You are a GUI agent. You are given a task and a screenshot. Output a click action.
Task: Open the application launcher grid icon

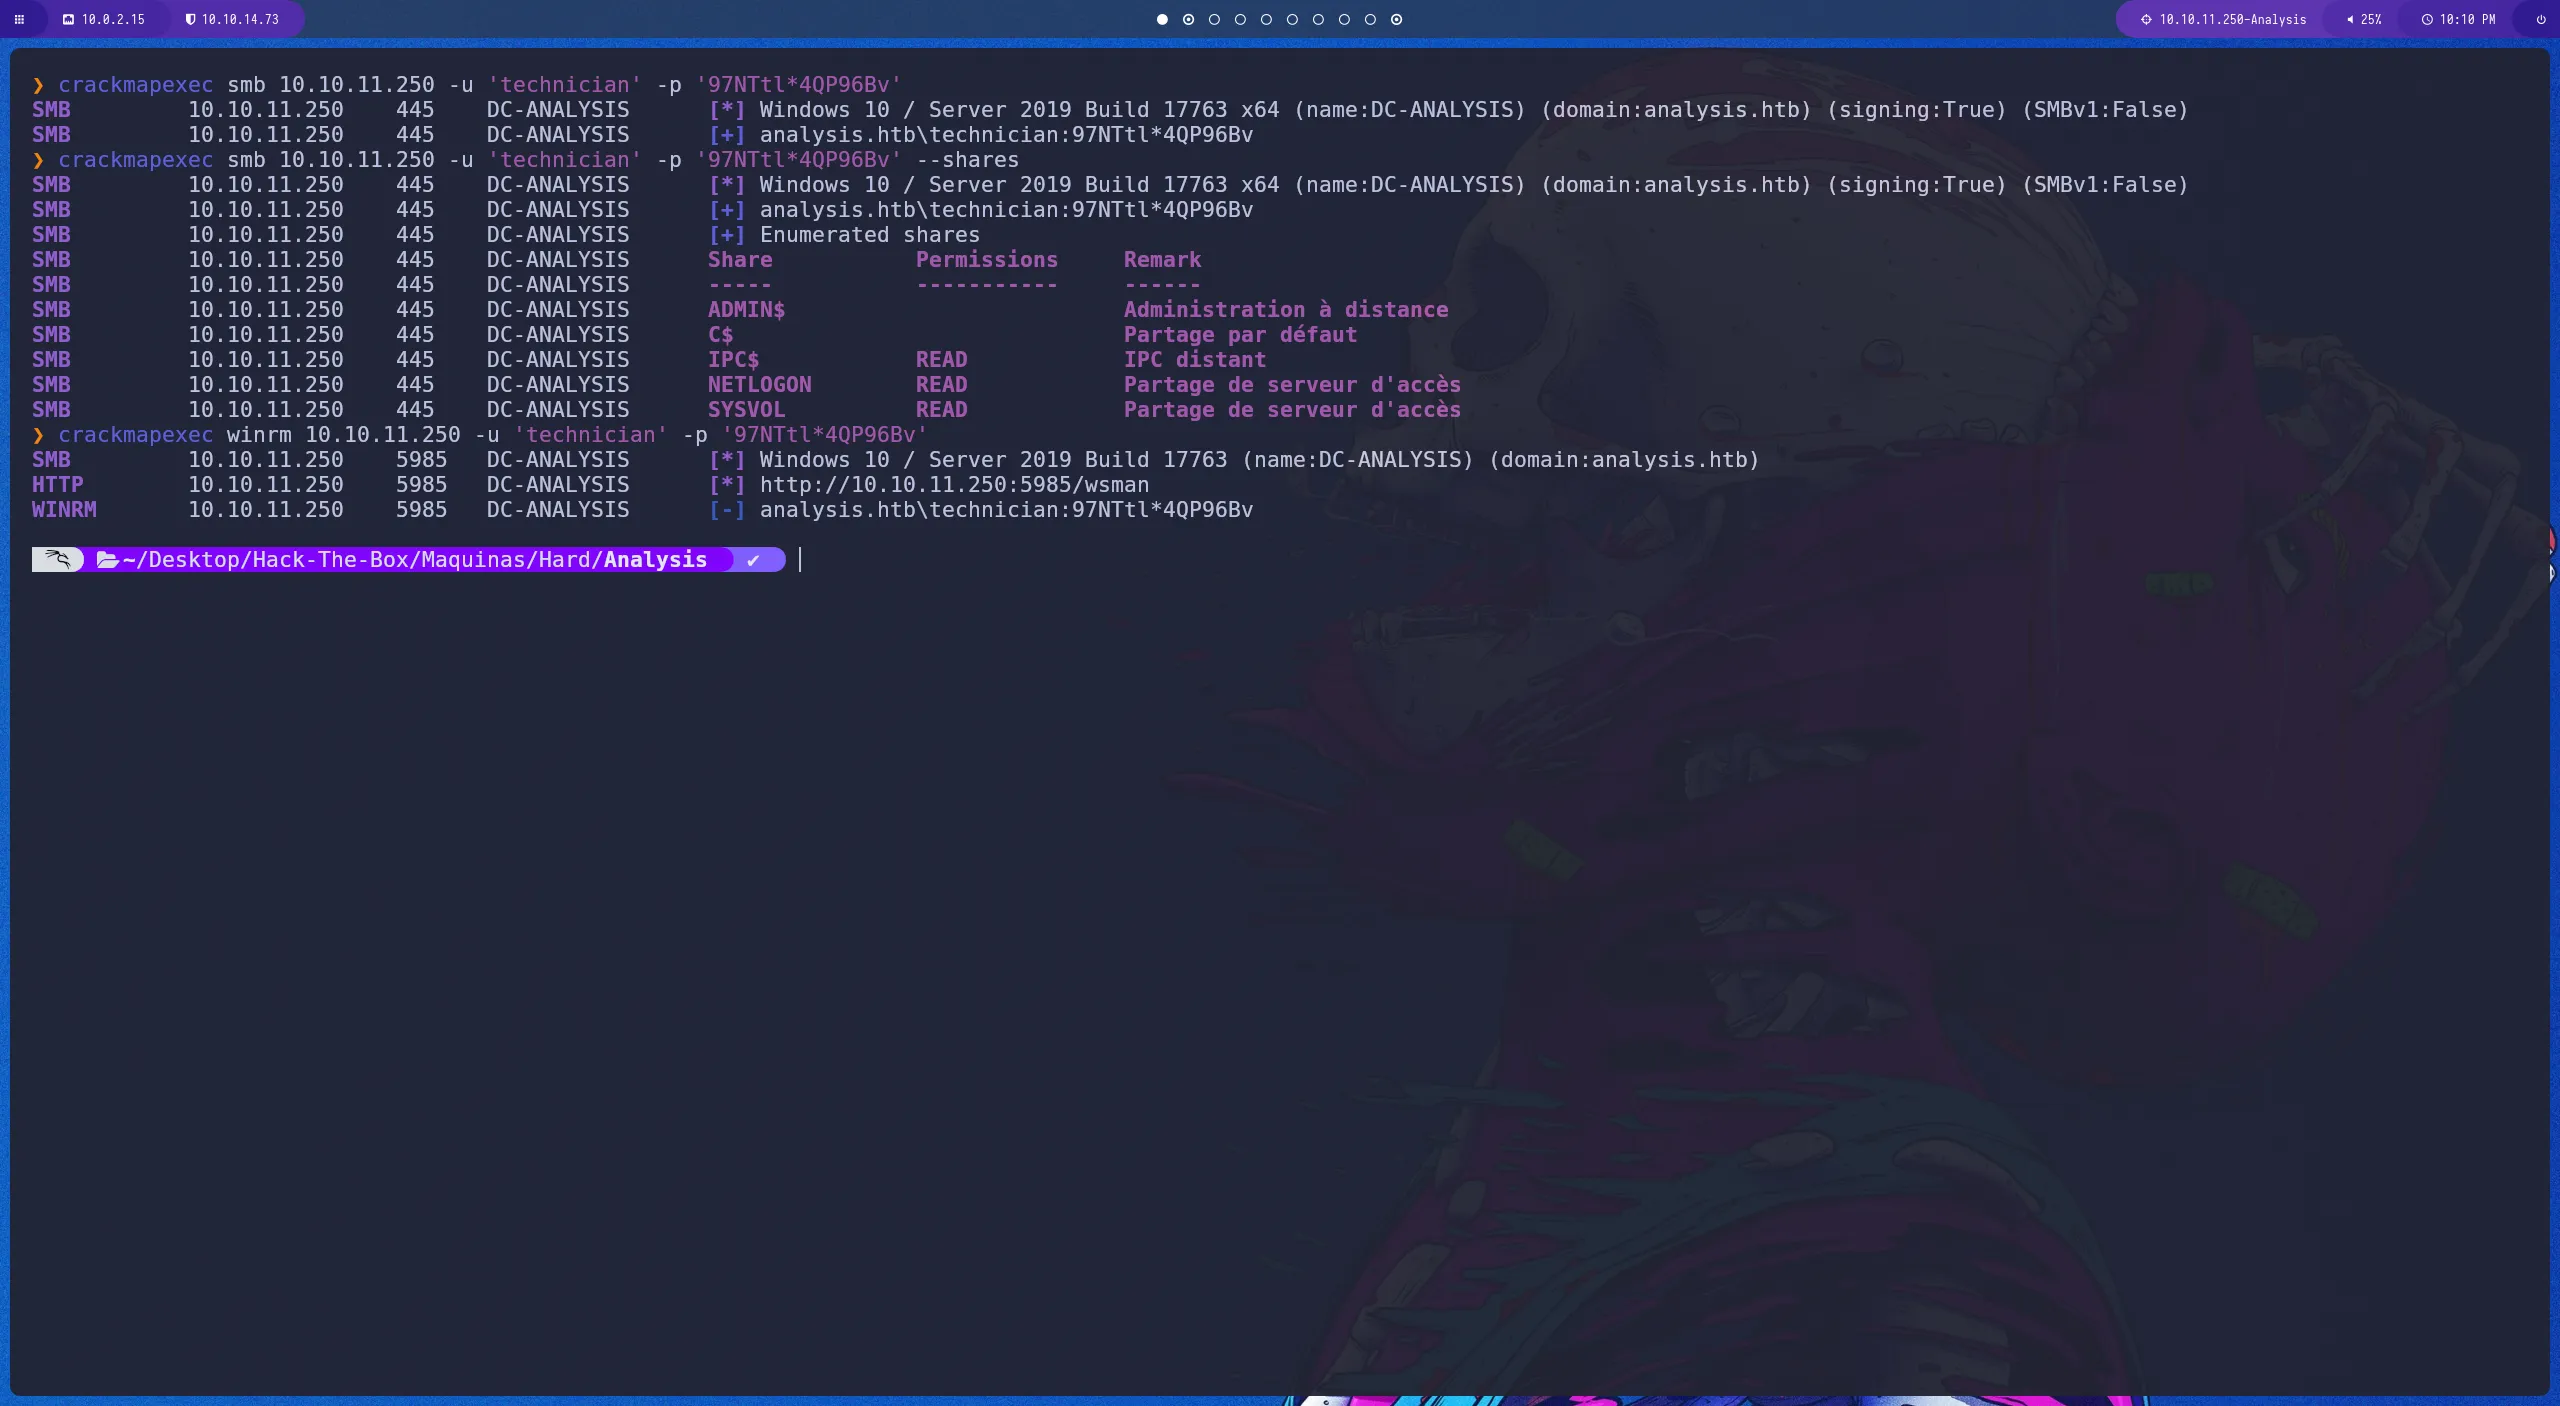[19, 19]
